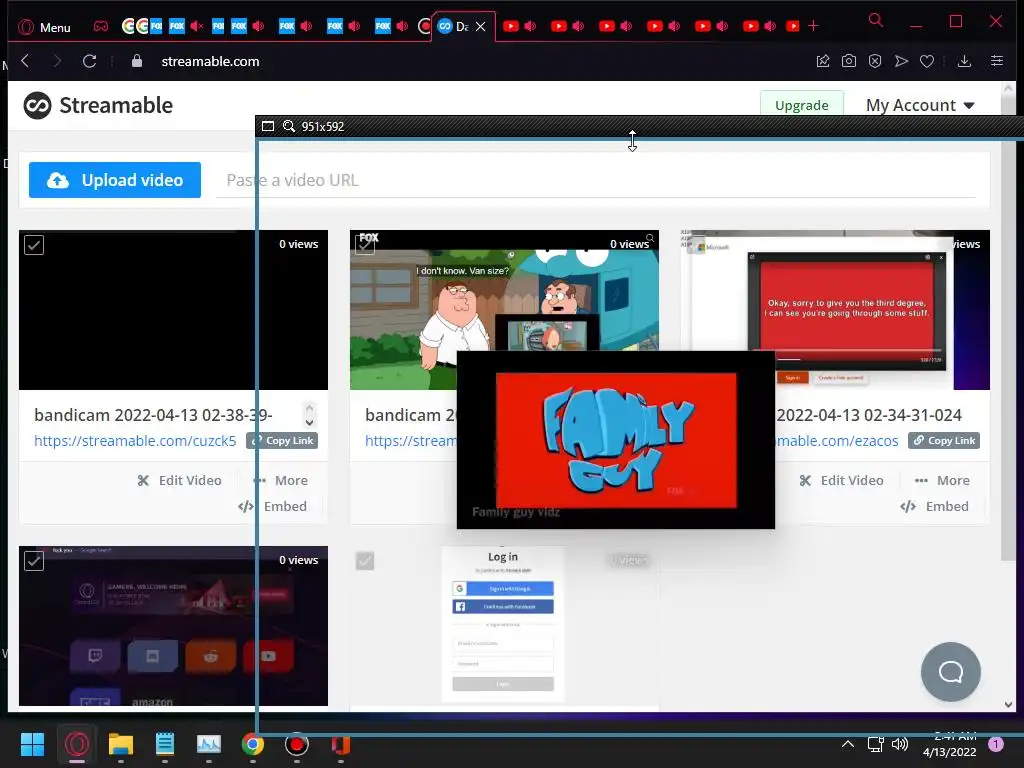This screenshot has width=1024, height=768.
Task: Copy Link for streamable.com/cuzck5
Action: tap(282, 441)
